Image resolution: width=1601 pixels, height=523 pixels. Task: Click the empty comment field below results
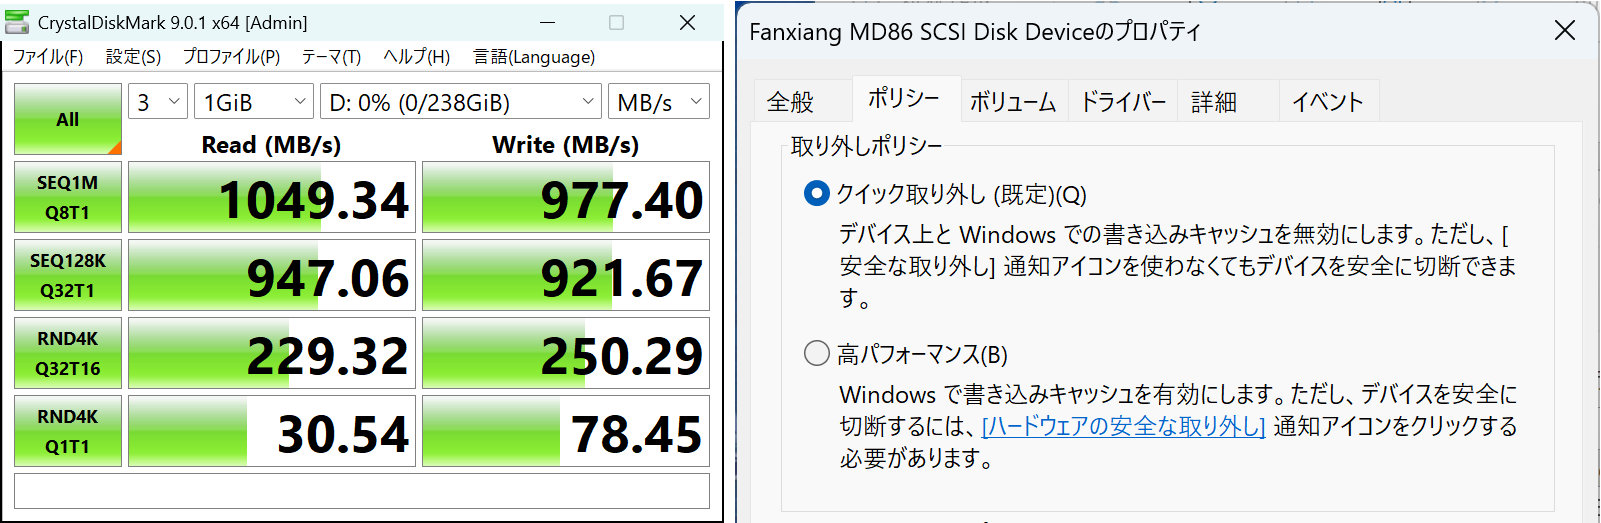tap(361, 491)
